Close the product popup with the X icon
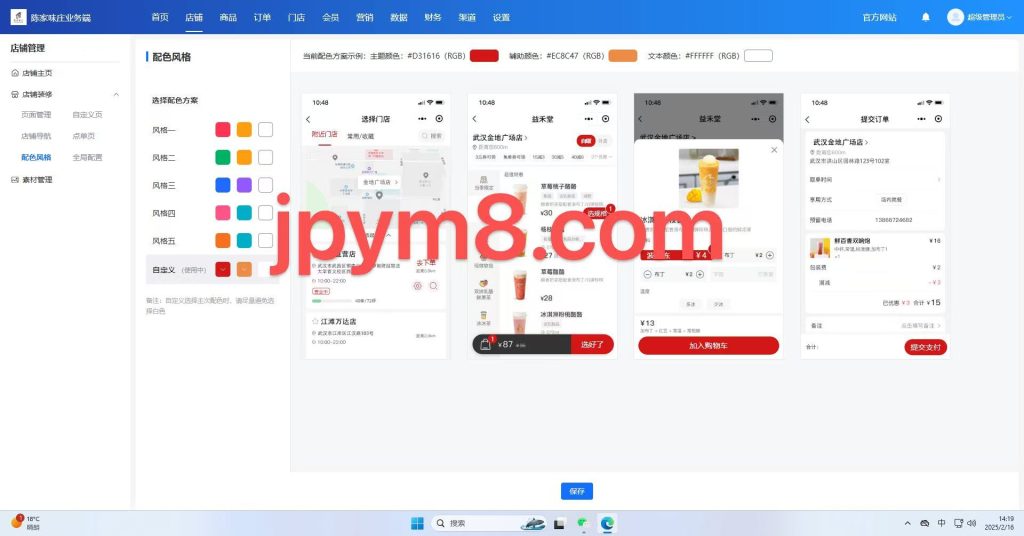1024x536 pixels. pyautogui.click(x=774, y=150)
